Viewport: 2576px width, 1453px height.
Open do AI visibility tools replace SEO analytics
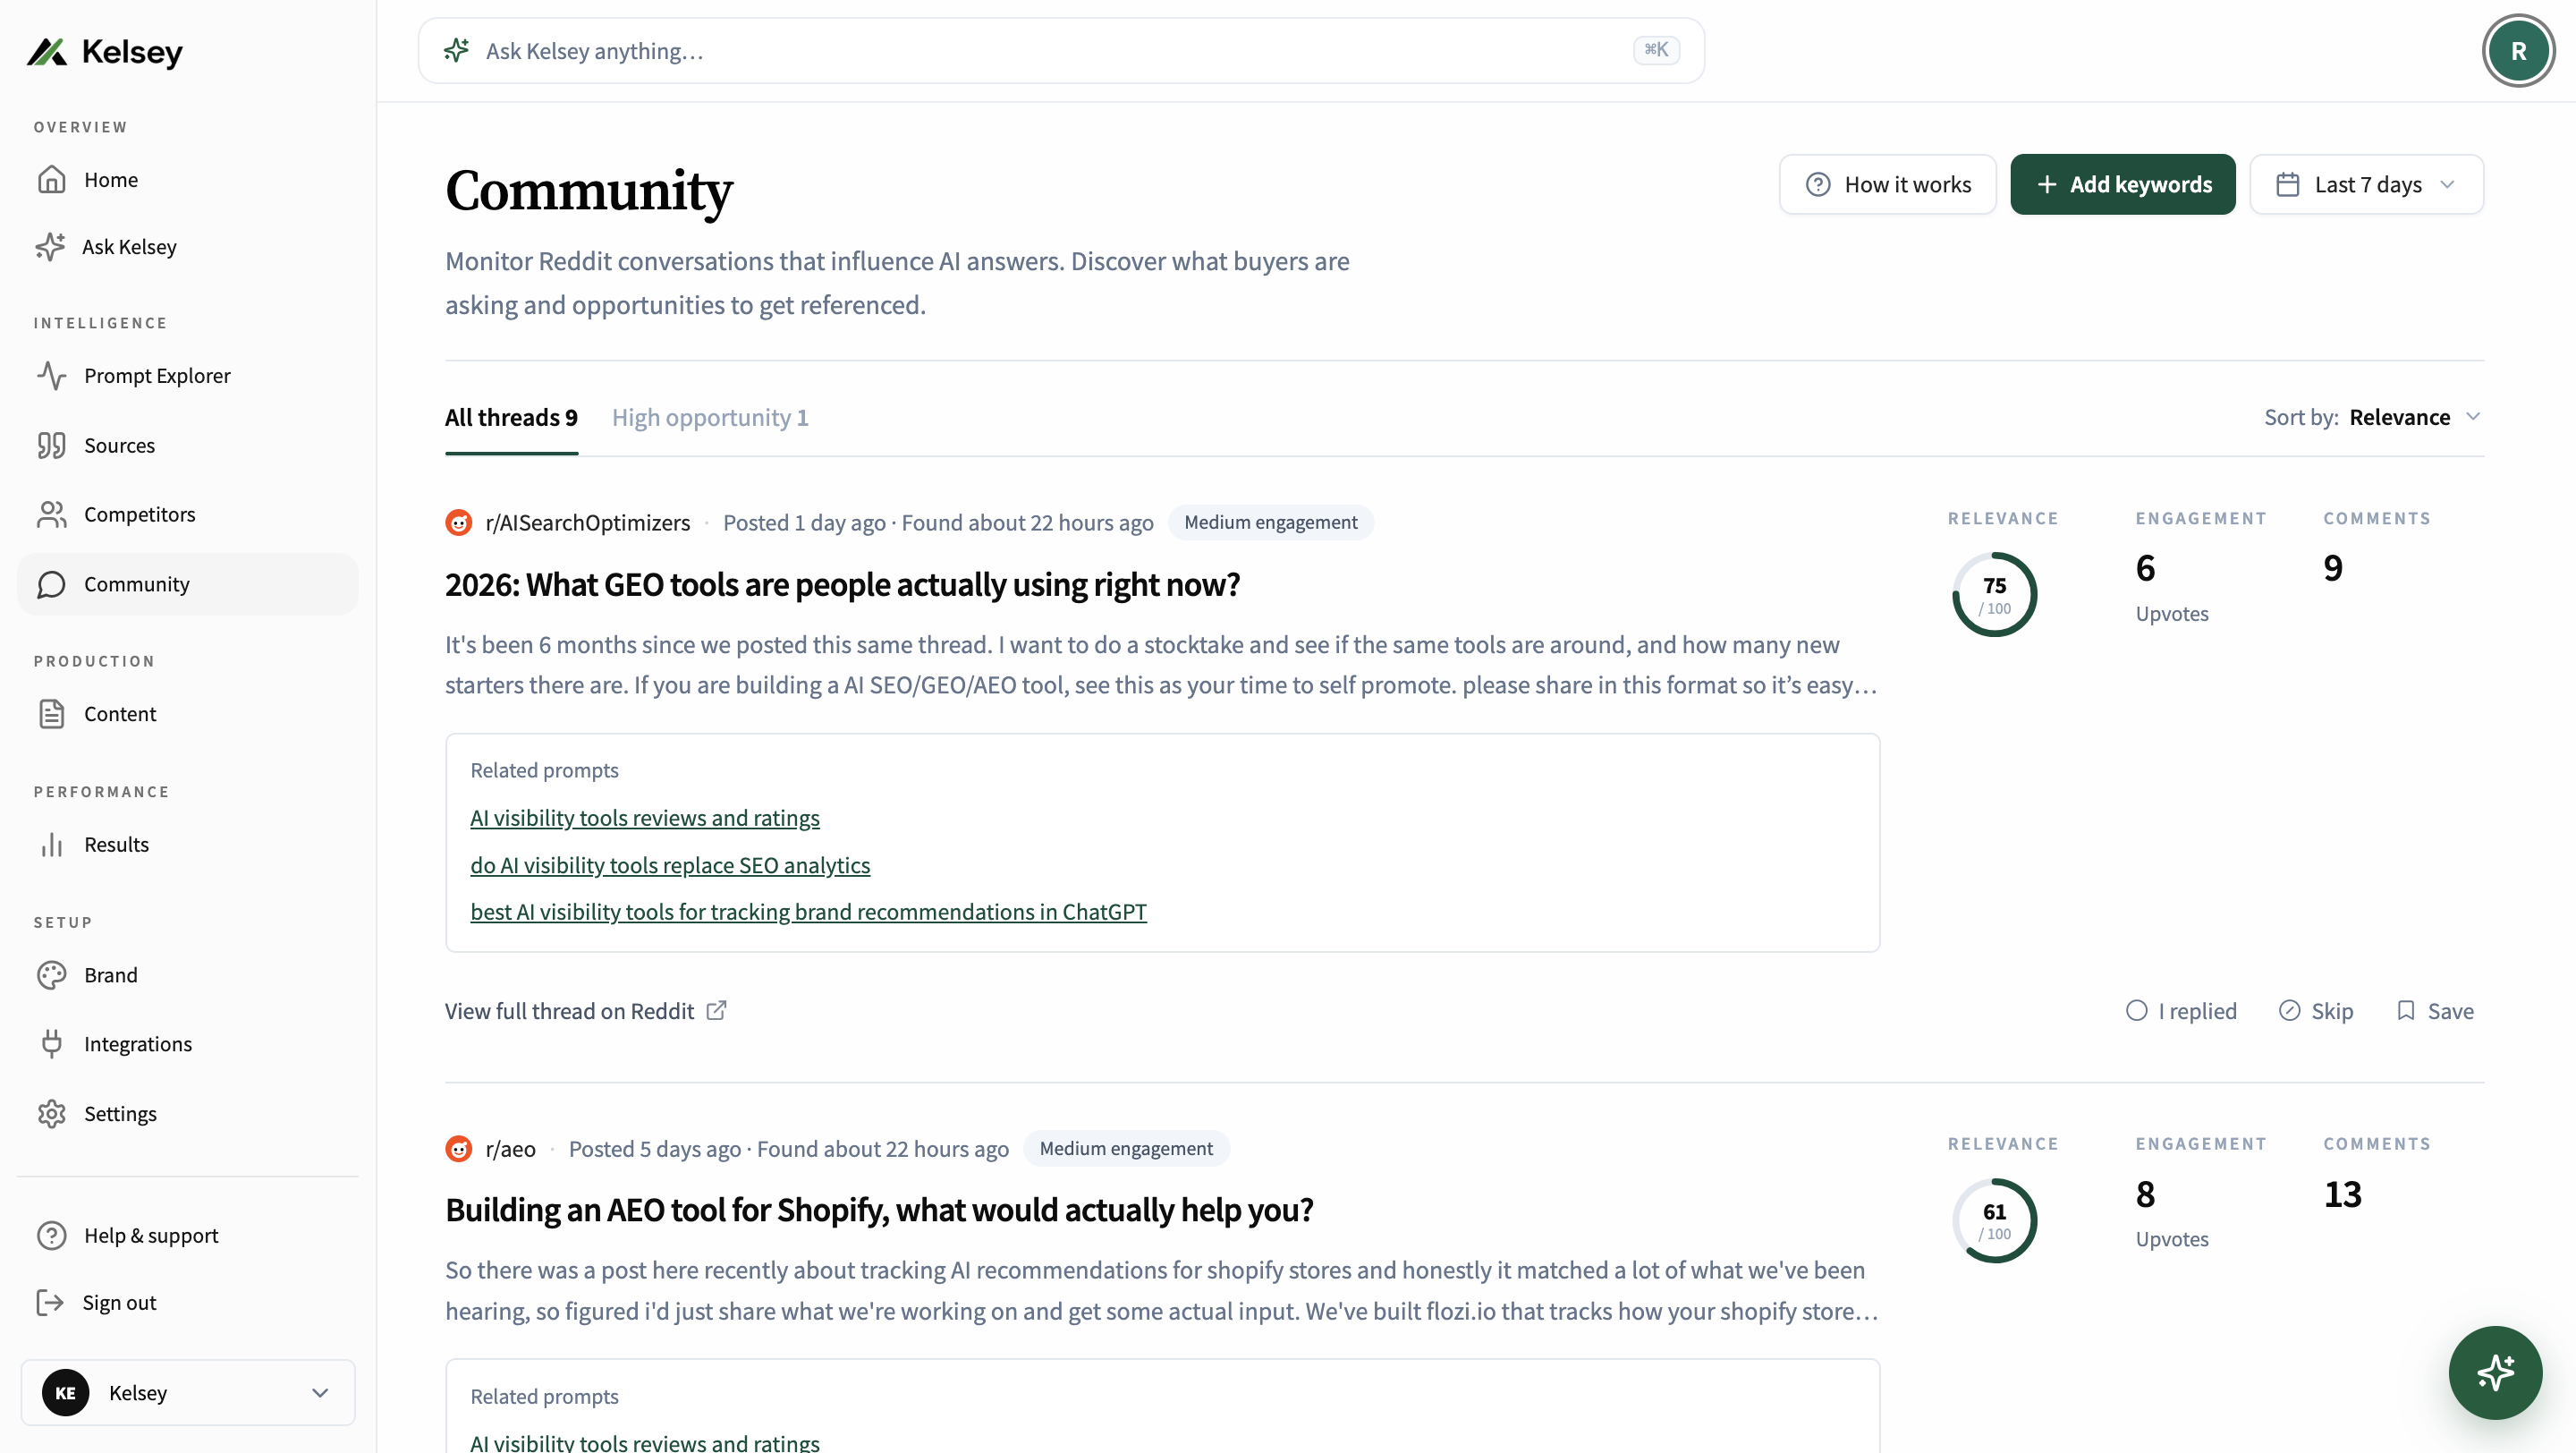(x=670, y=865)
